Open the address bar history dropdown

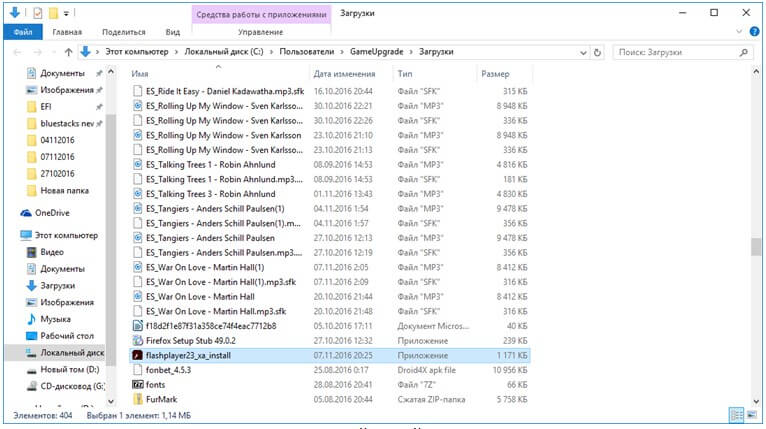click(581, 51)
